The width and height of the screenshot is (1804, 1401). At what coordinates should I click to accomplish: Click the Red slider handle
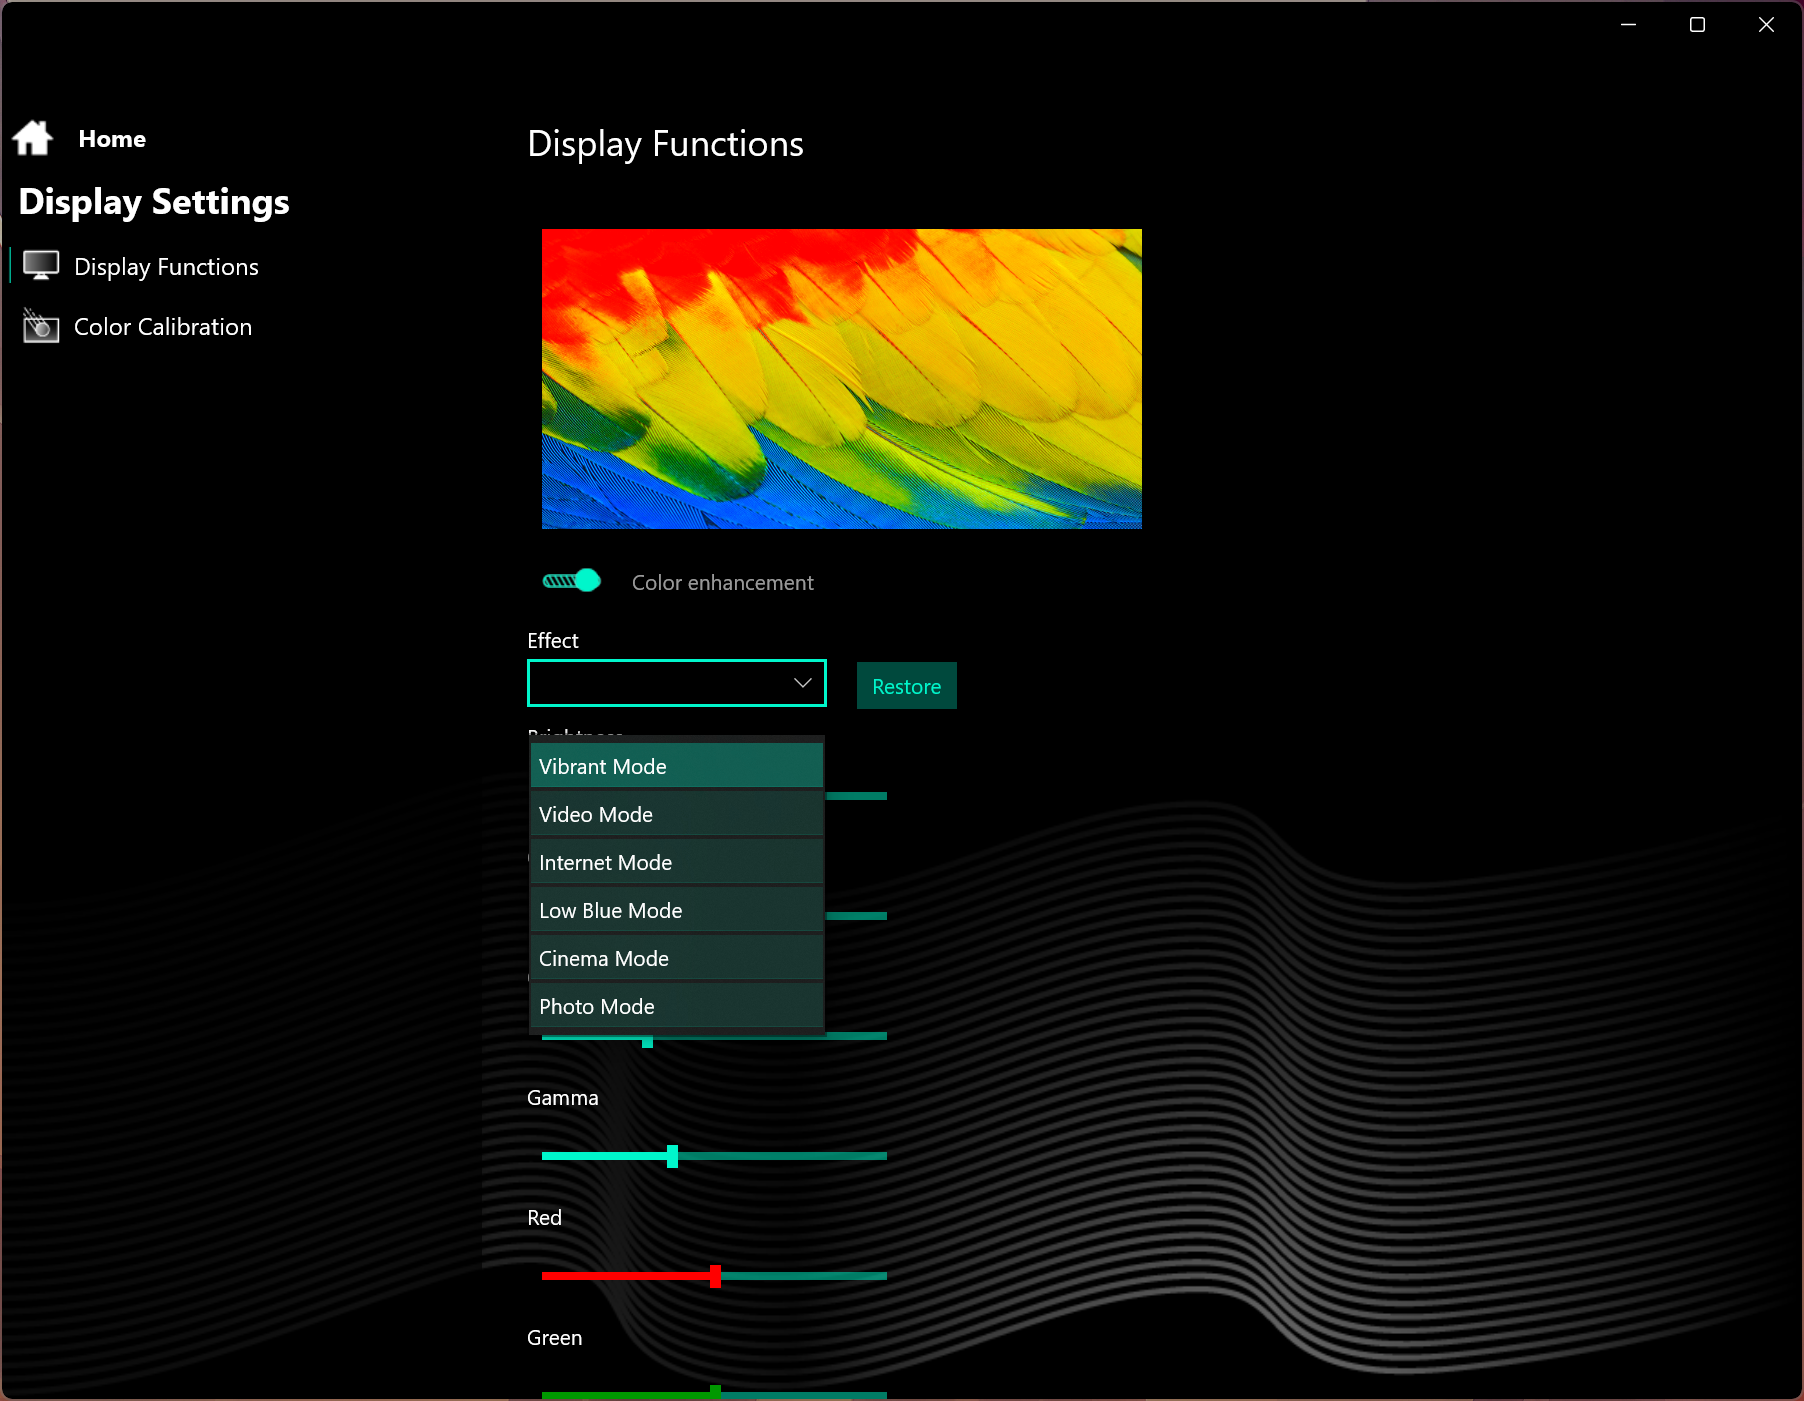716,1276
